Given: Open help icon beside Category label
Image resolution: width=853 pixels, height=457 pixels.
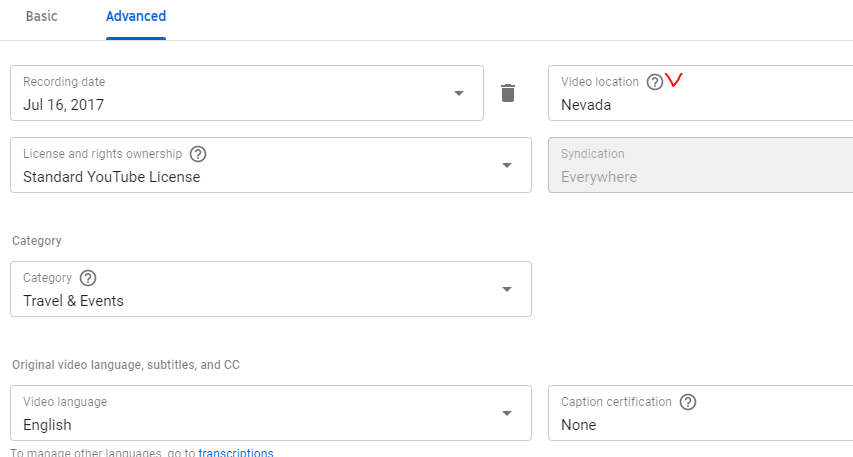Looking at the screenshot, I should (88, 278).
